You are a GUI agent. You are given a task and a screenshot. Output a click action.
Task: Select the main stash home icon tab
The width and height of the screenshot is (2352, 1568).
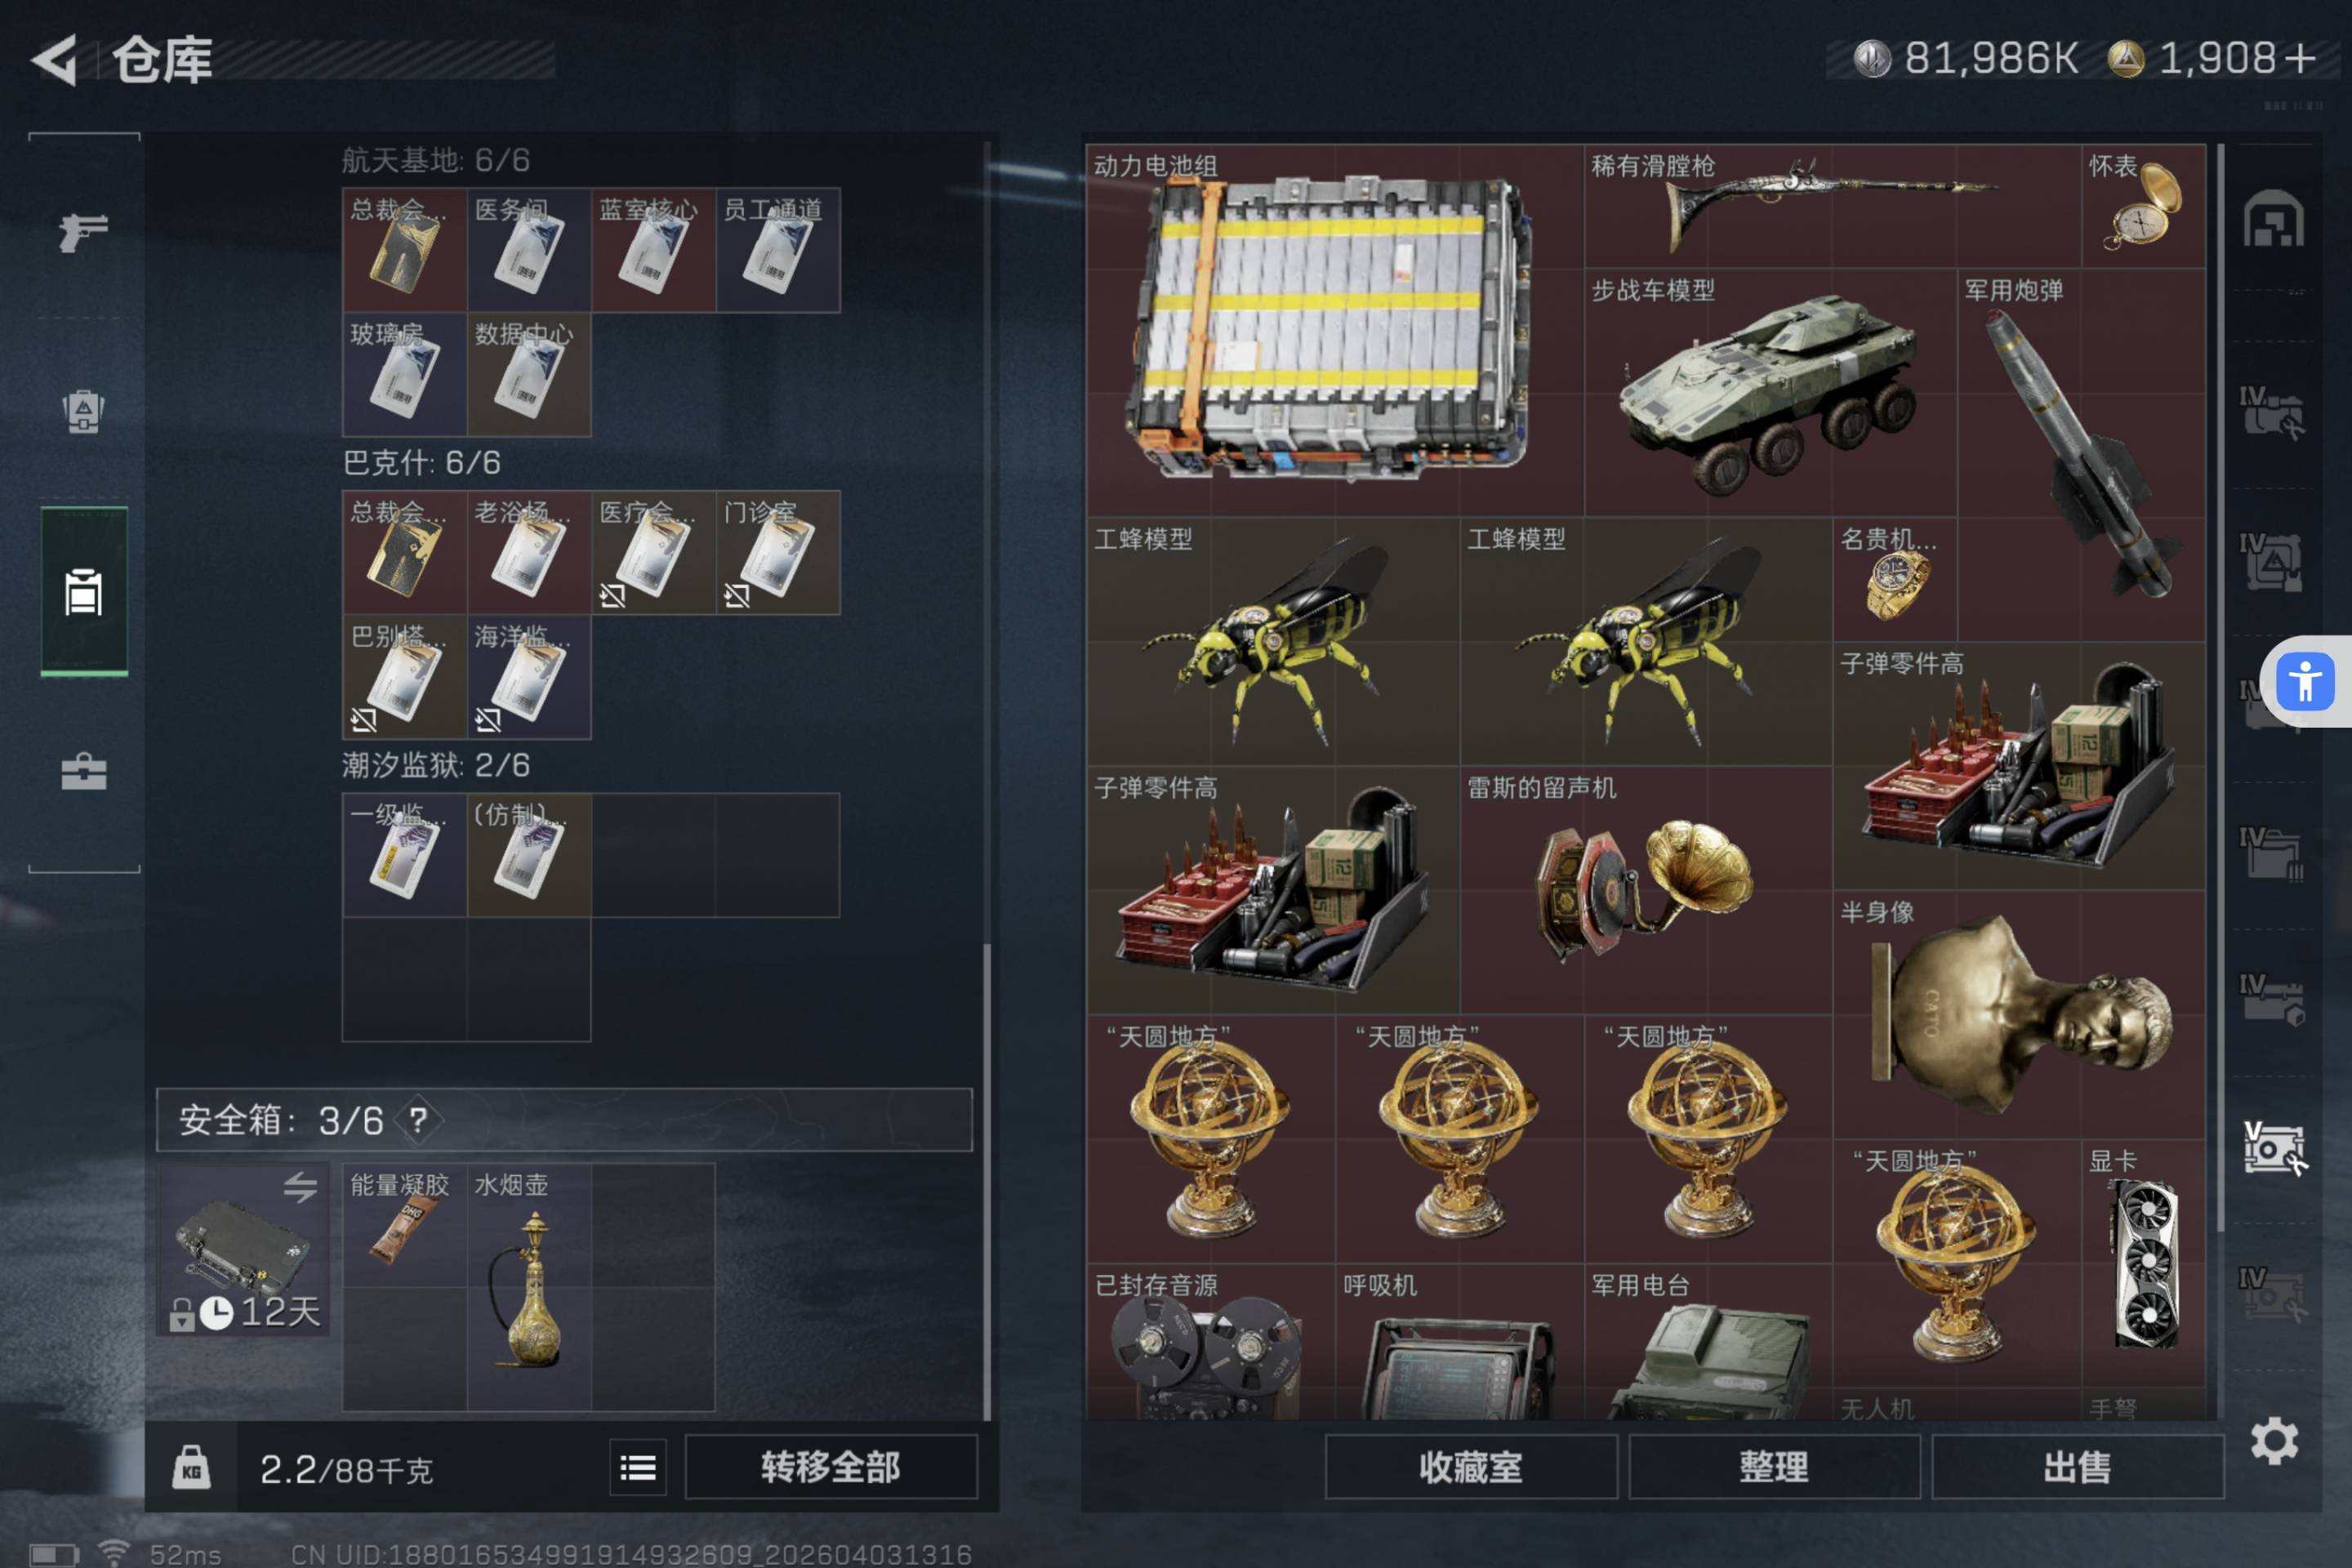tap(2273, 218)
